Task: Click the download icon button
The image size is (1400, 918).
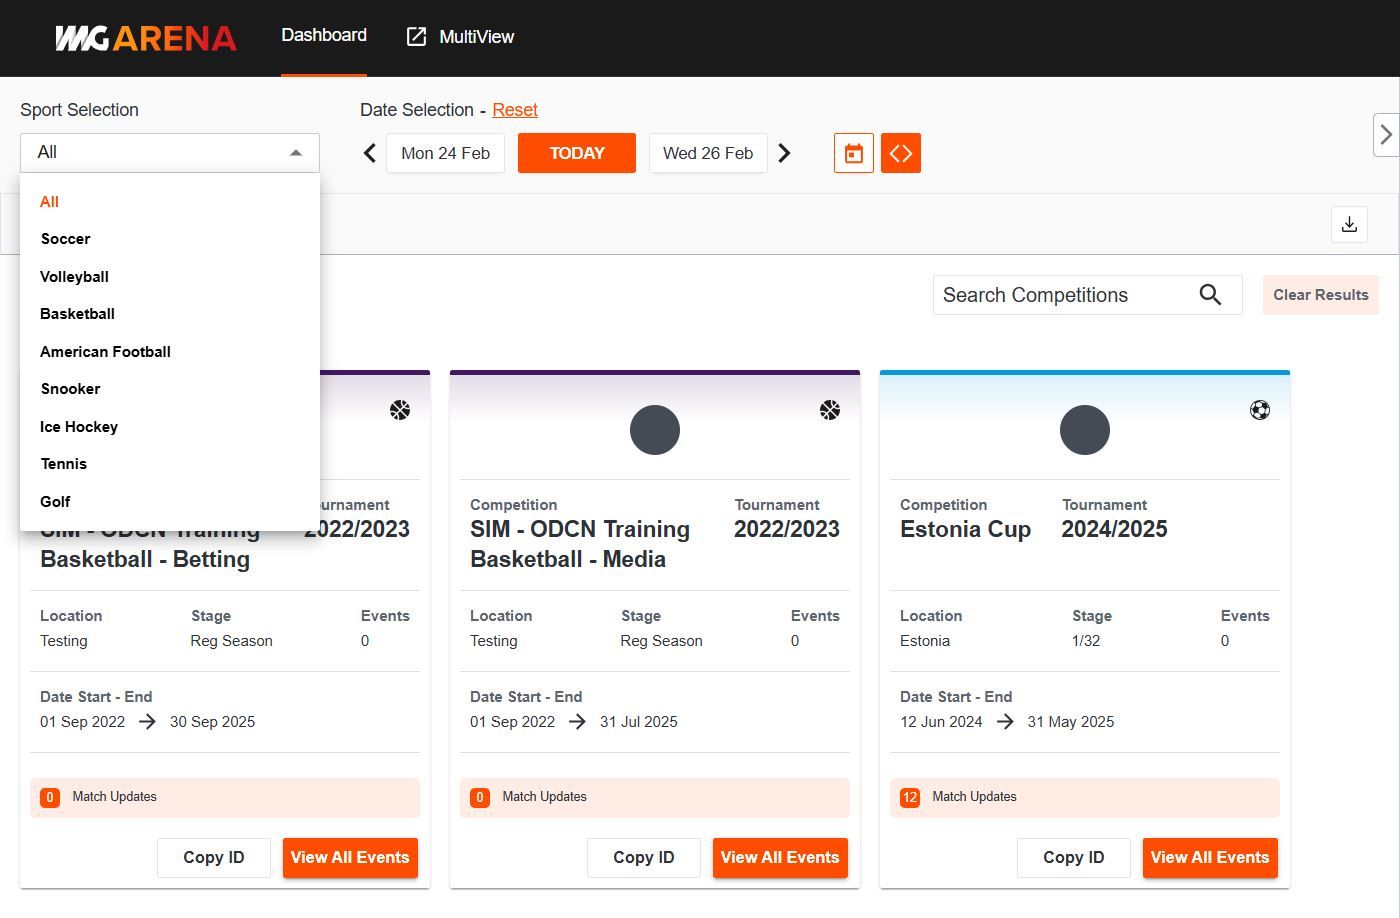Action: point(1349,224)
